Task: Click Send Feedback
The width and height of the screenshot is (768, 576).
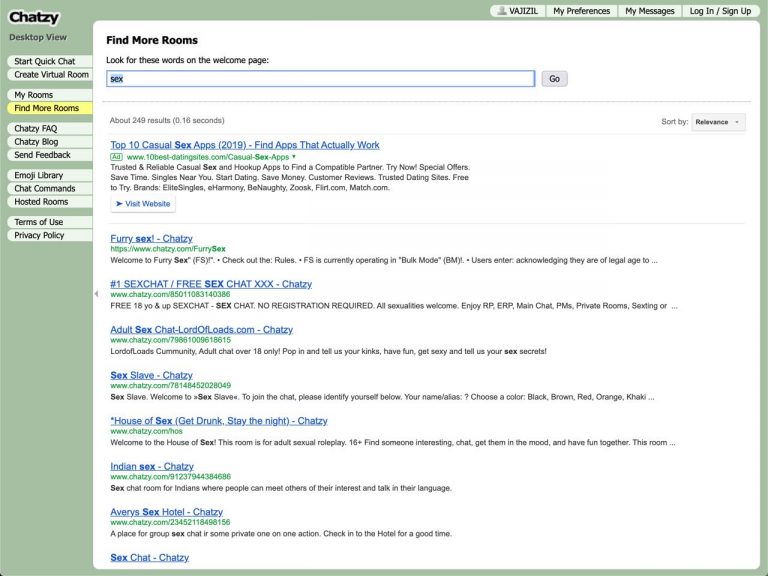Action: click(50, 155)
